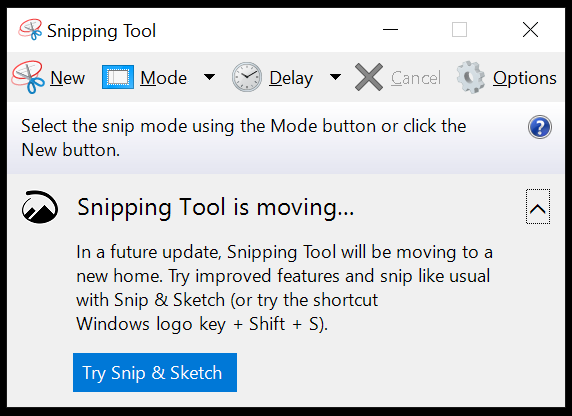This screenshot has height=416, width=572.
Task: Click the Snipping Tool title bar icon
Action: (30, 30)
